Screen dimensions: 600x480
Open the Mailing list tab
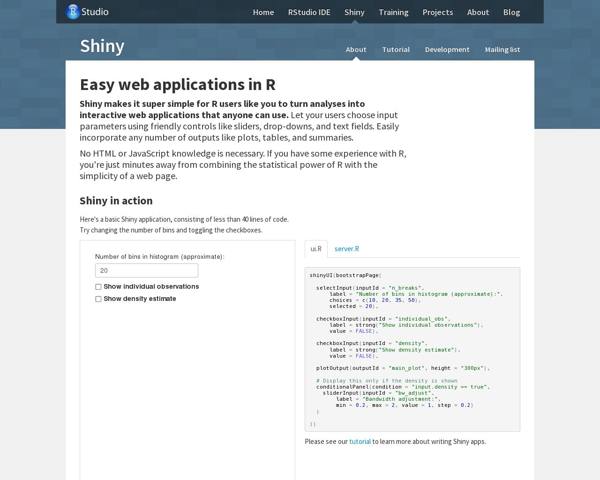pyautogui.click(x=503, y=49)
